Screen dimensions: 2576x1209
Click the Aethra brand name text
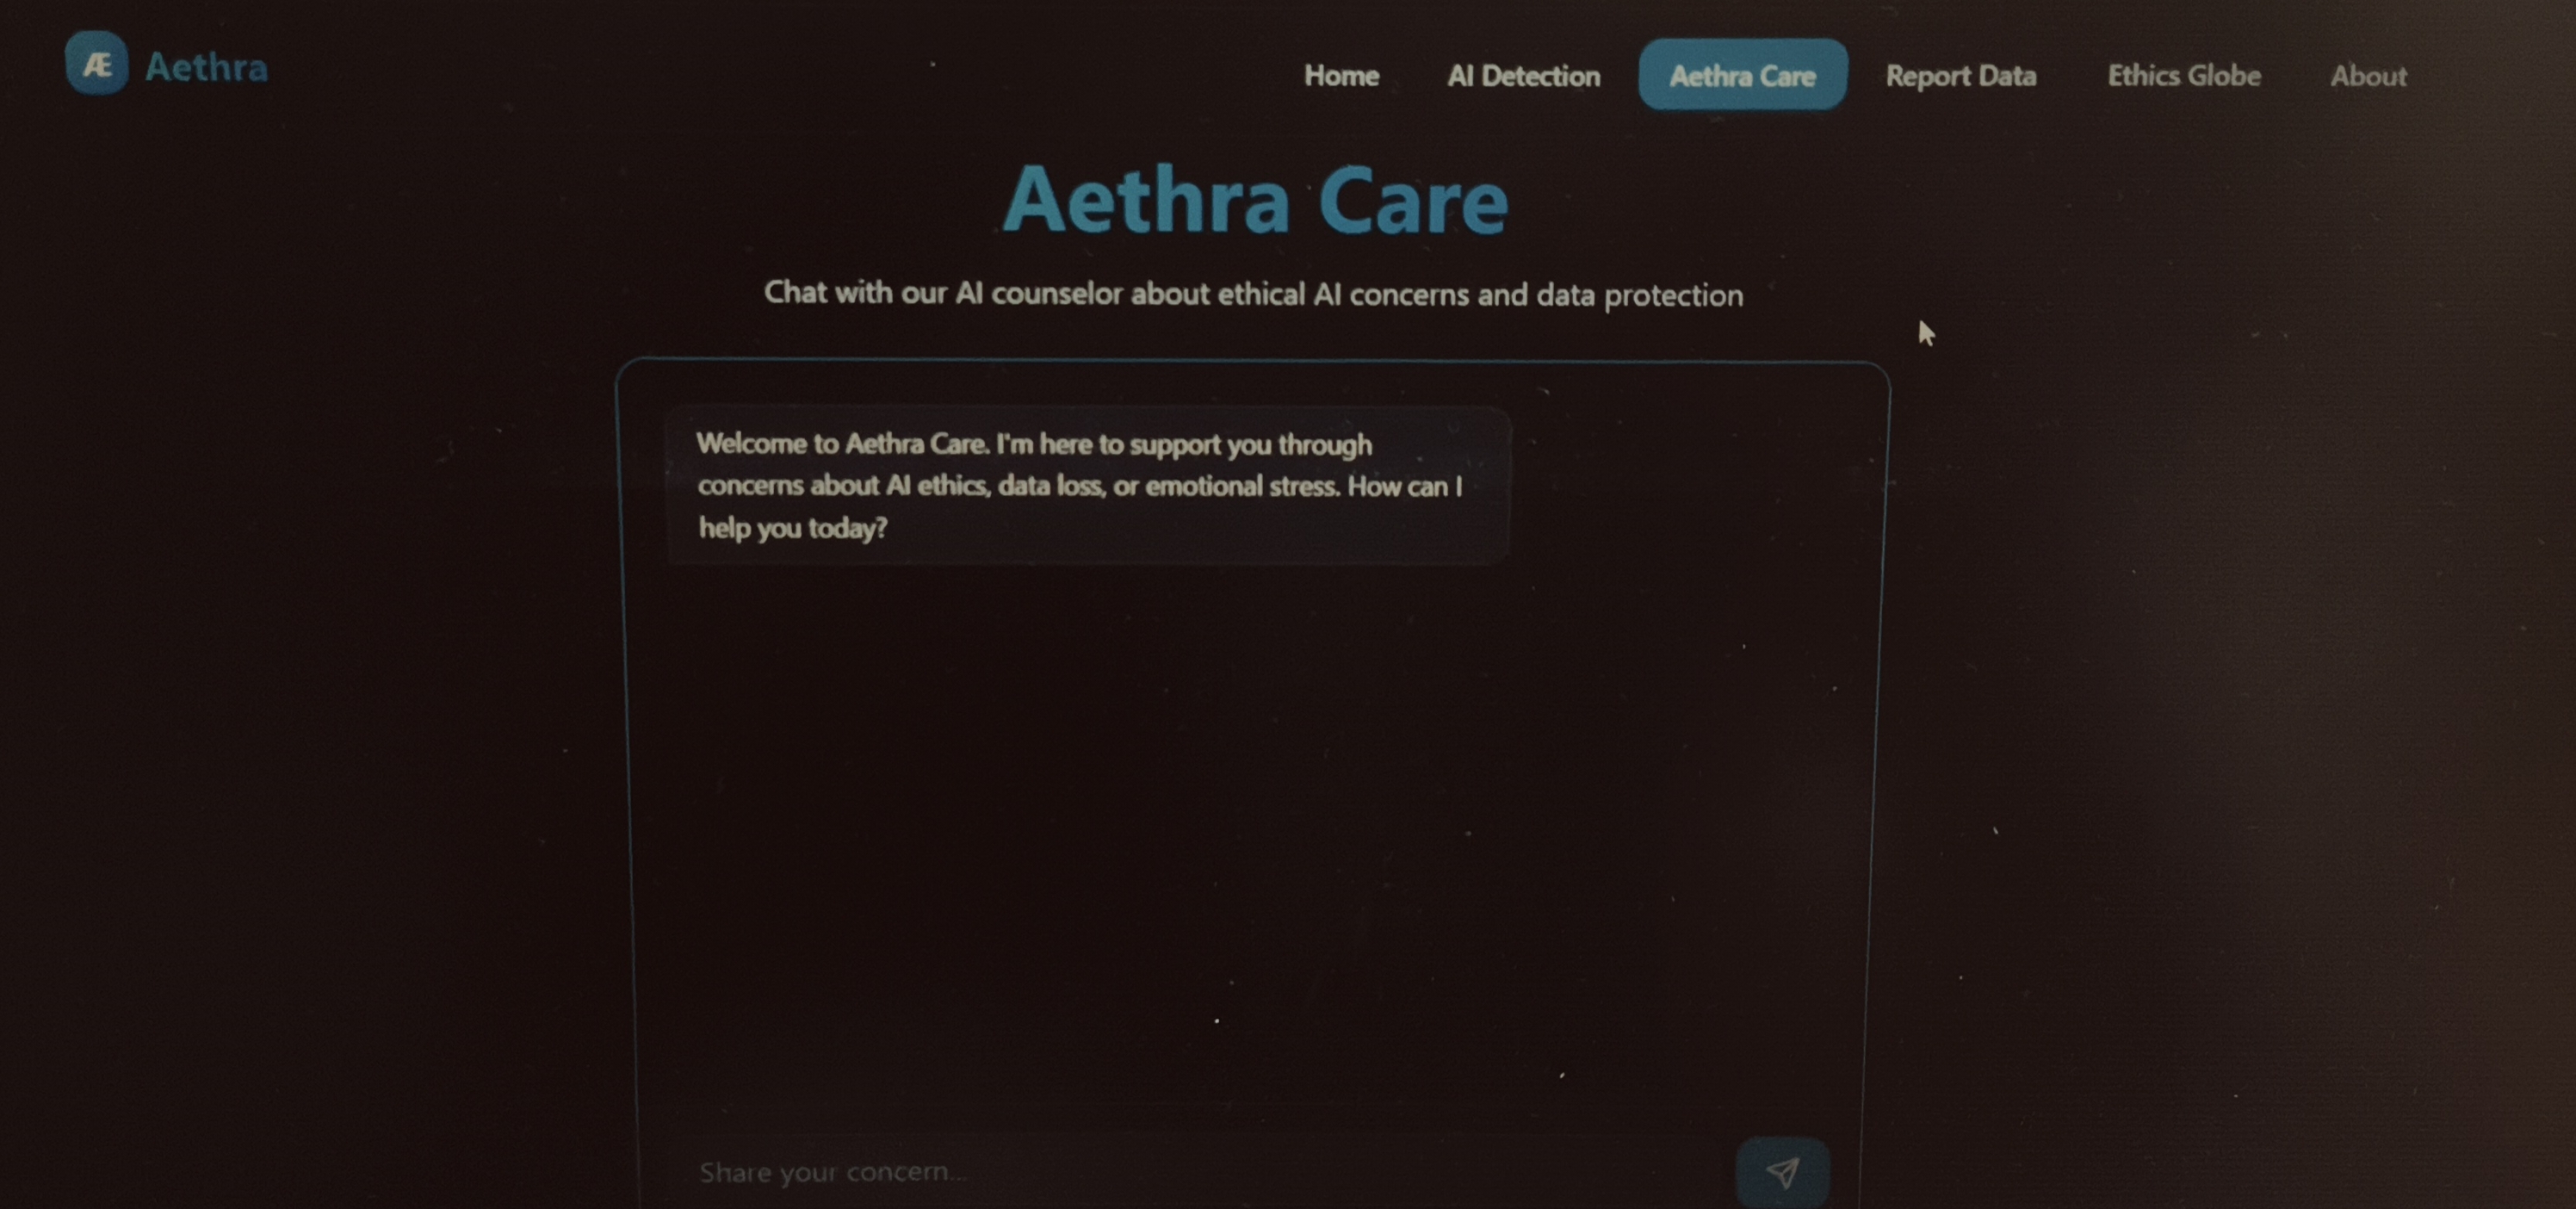point(206,67)
